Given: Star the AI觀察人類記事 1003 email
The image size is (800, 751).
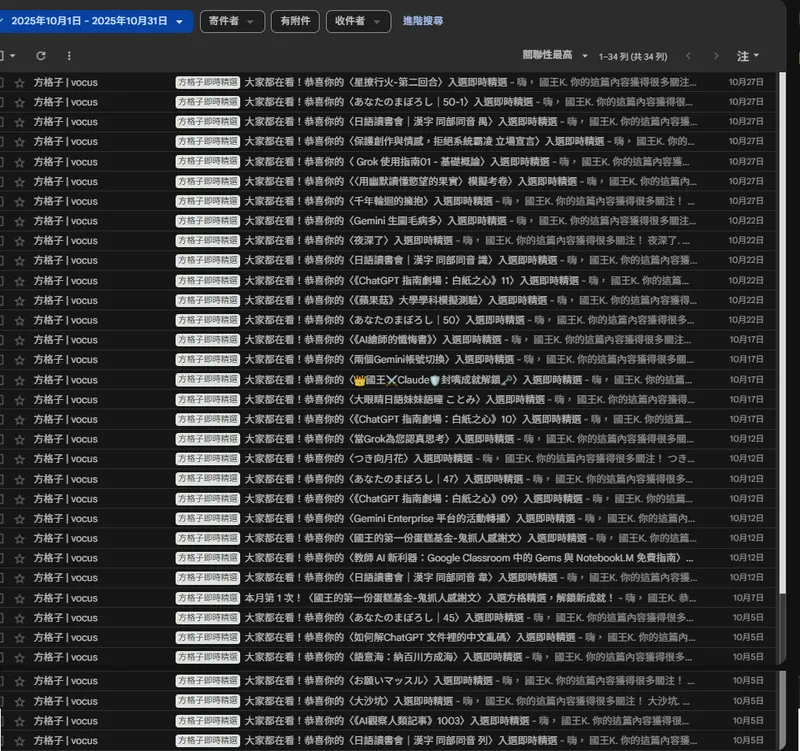Looking at the screenshot, I should (x=19, y=721).
